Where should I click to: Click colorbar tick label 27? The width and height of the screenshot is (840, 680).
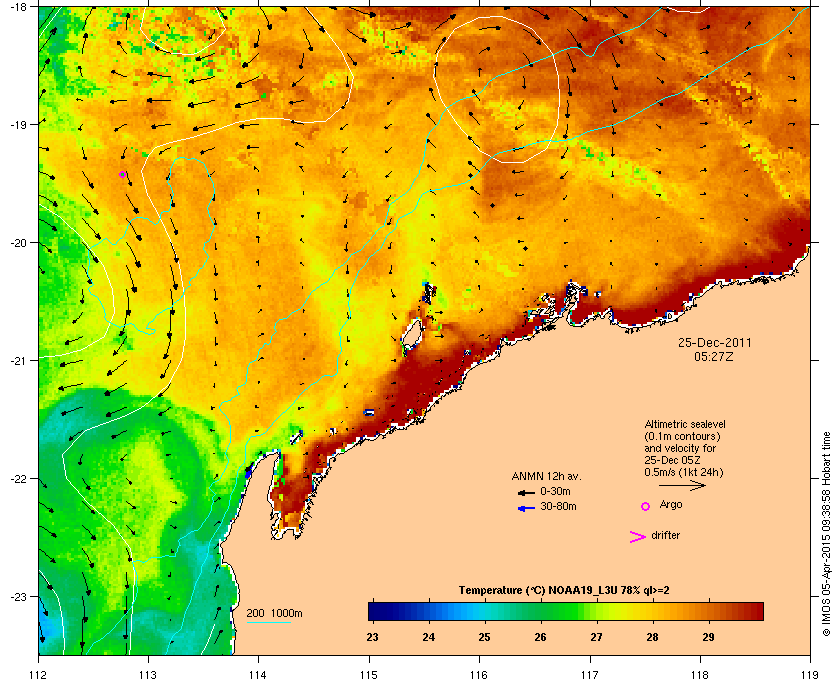[596, 637]
